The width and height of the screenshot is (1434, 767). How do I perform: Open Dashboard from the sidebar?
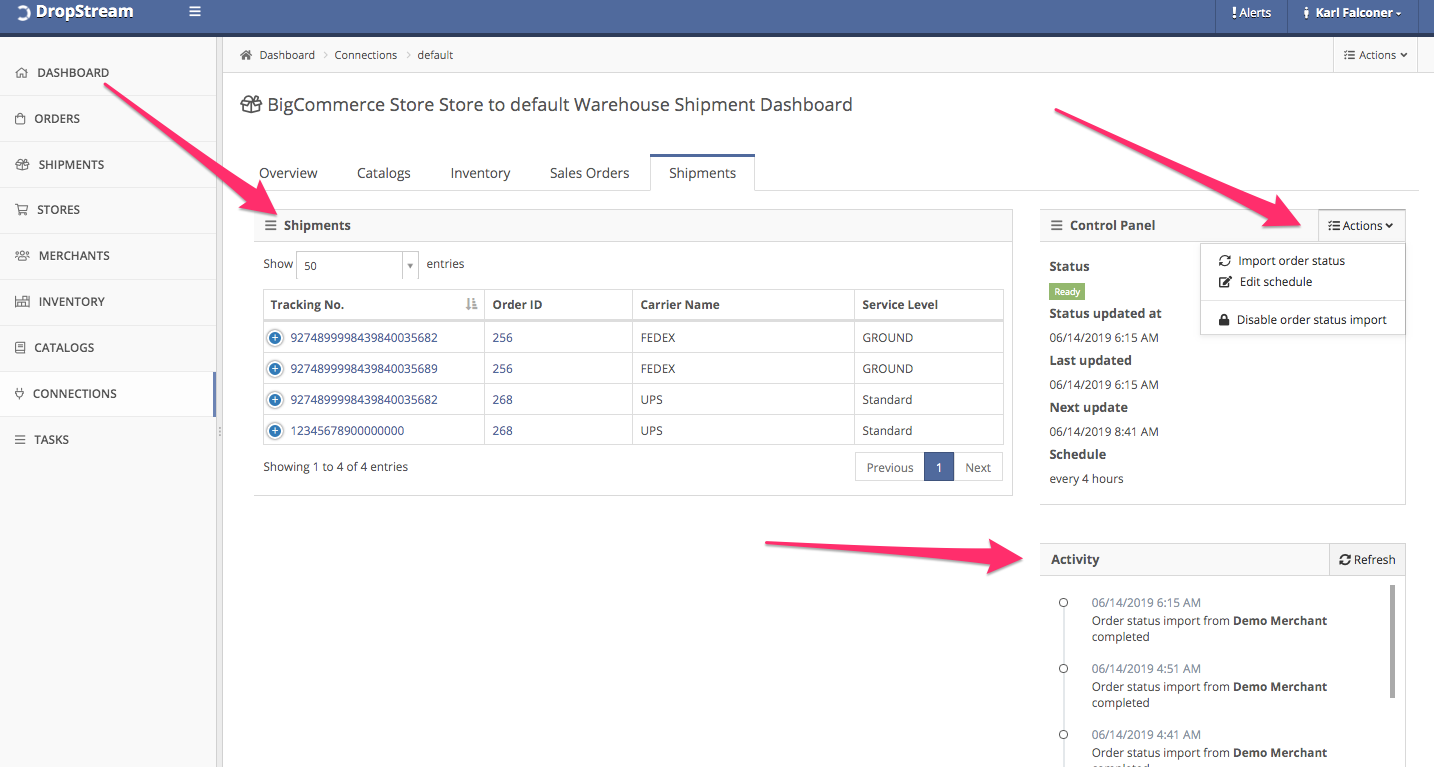(72, 73)
